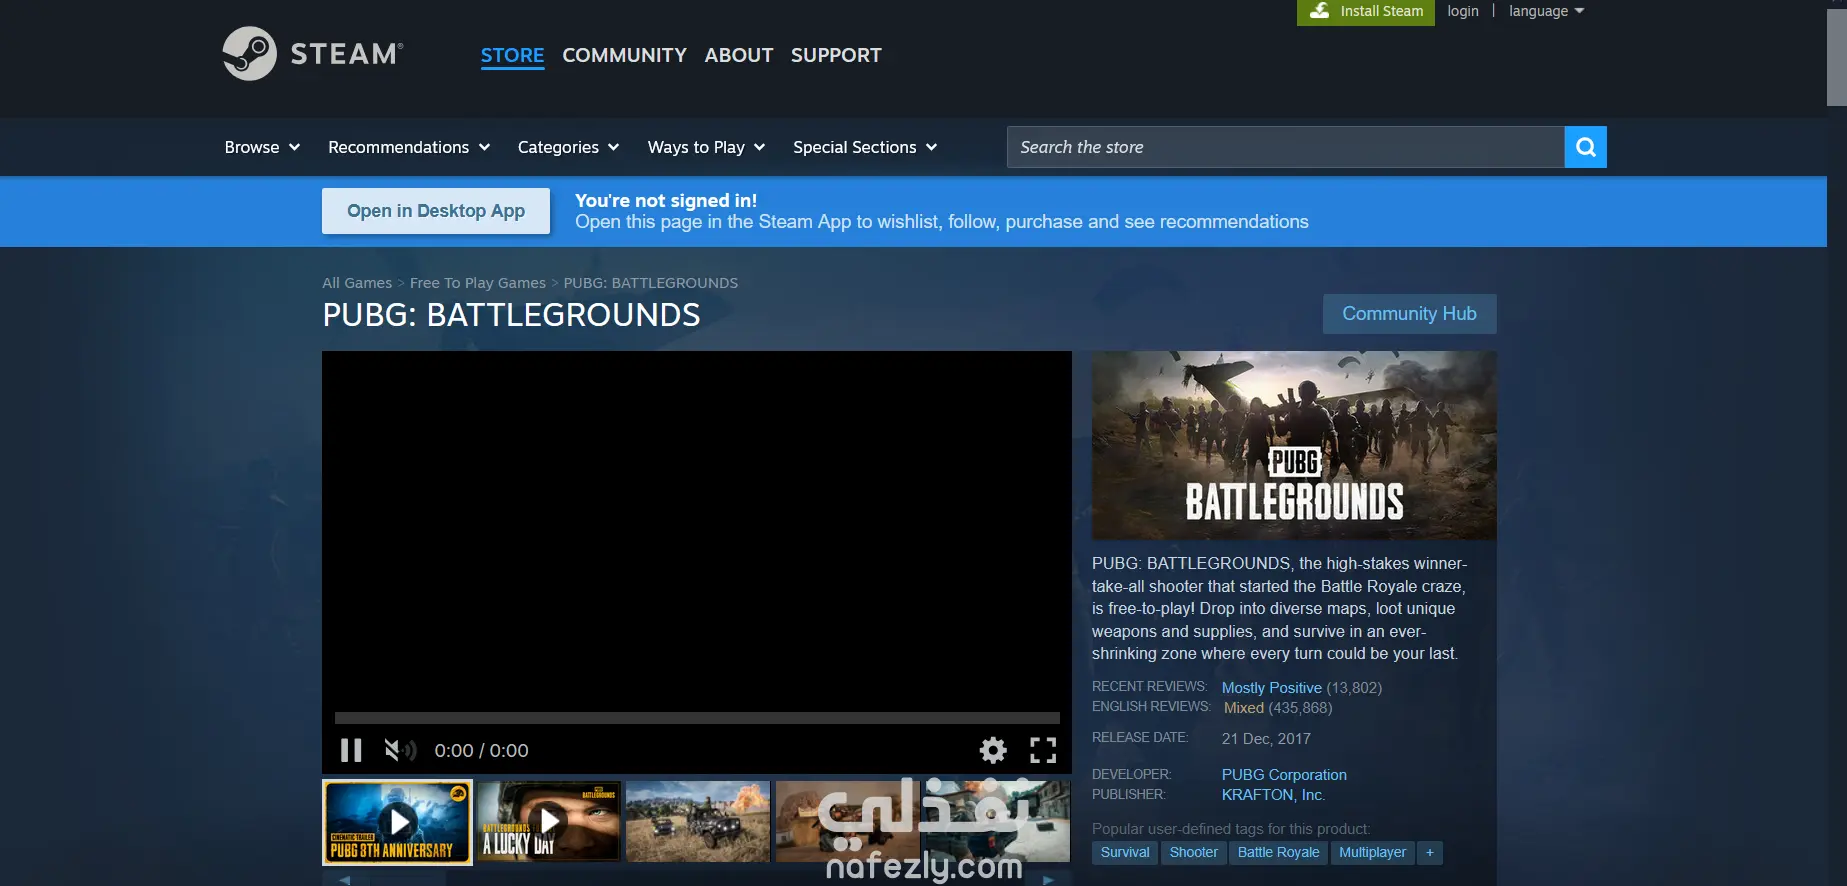Open the COMMUNITY tab
Image resolution: width=1847 pixels, height=886 pixels.
click(x=624, y=55)
